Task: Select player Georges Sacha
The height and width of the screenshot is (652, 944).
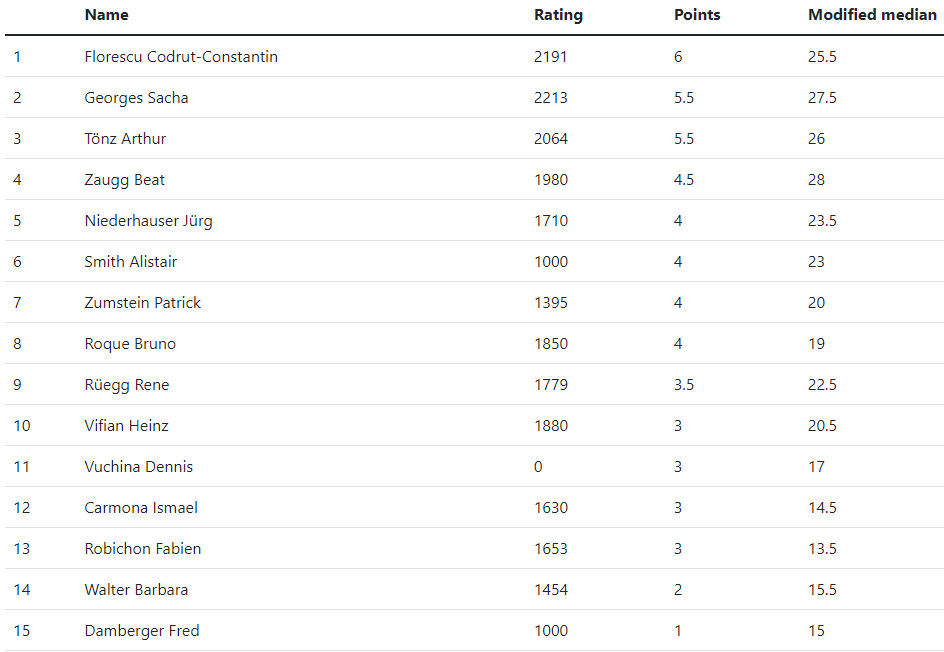Action: click(136, 98)
